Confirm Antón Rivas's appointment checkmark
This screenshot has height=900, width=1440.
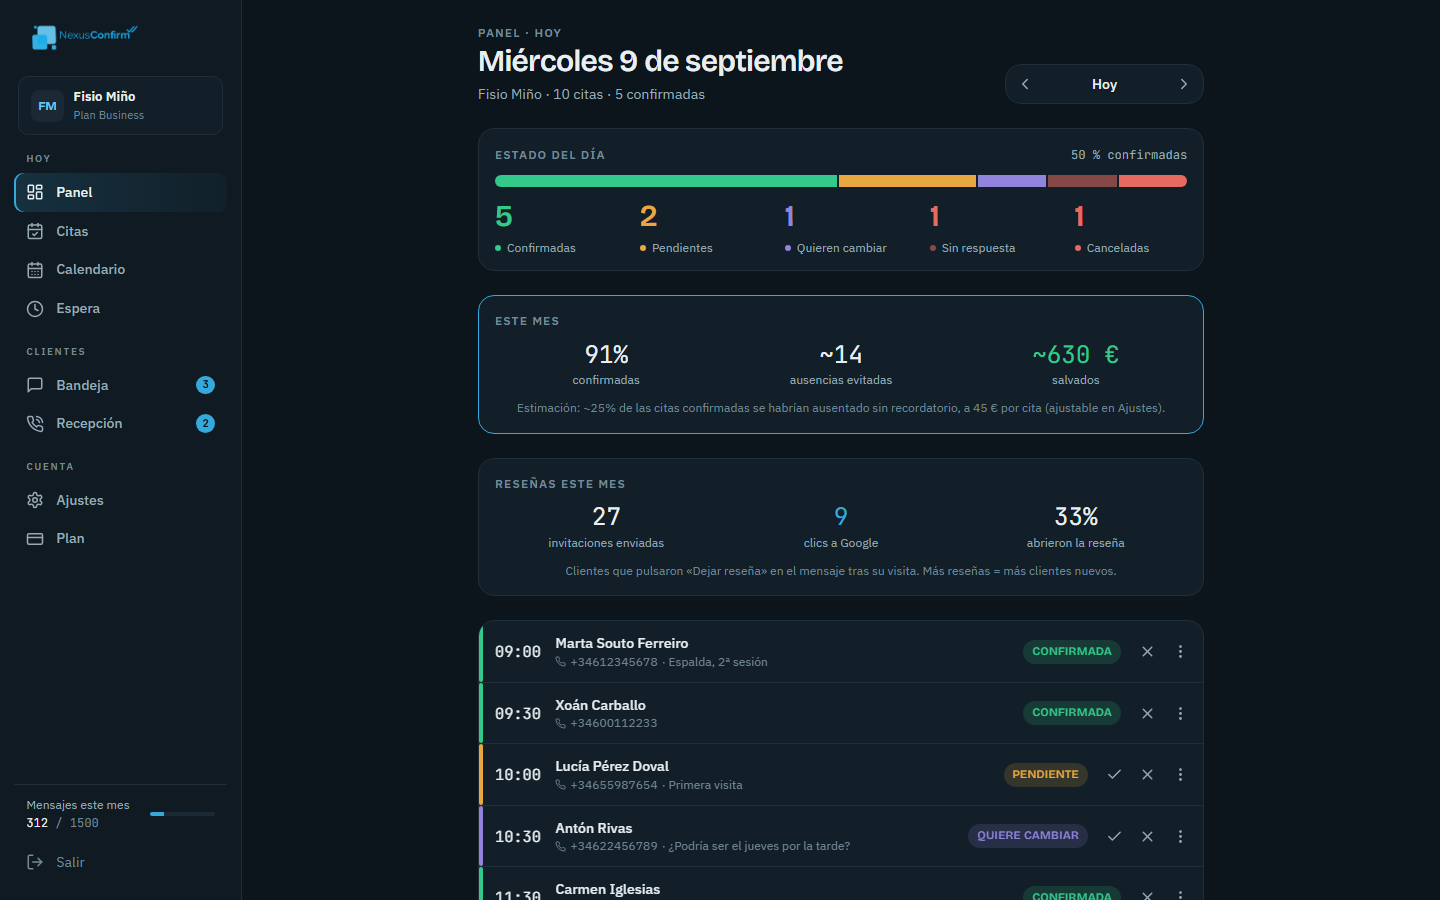tap(1114, 836)
